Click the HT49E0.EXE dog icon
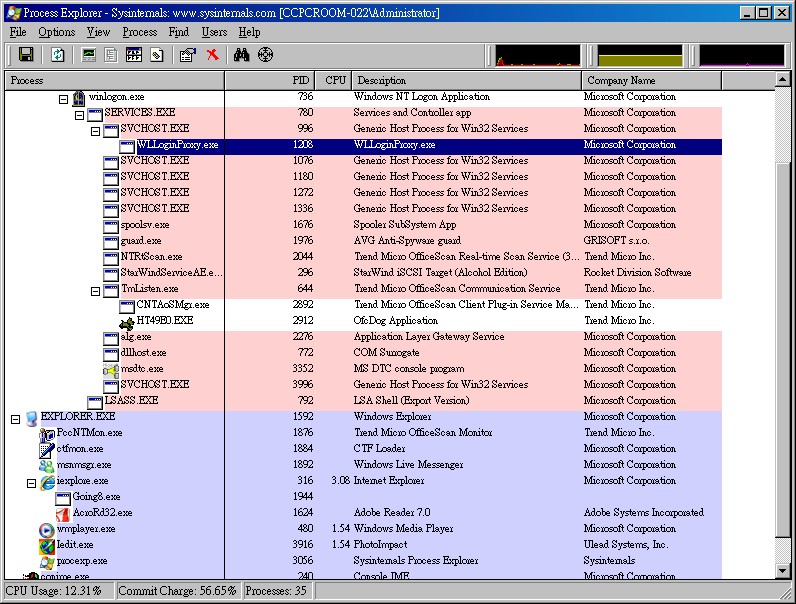Screen dimensions: 796x604 pos(127,322)
